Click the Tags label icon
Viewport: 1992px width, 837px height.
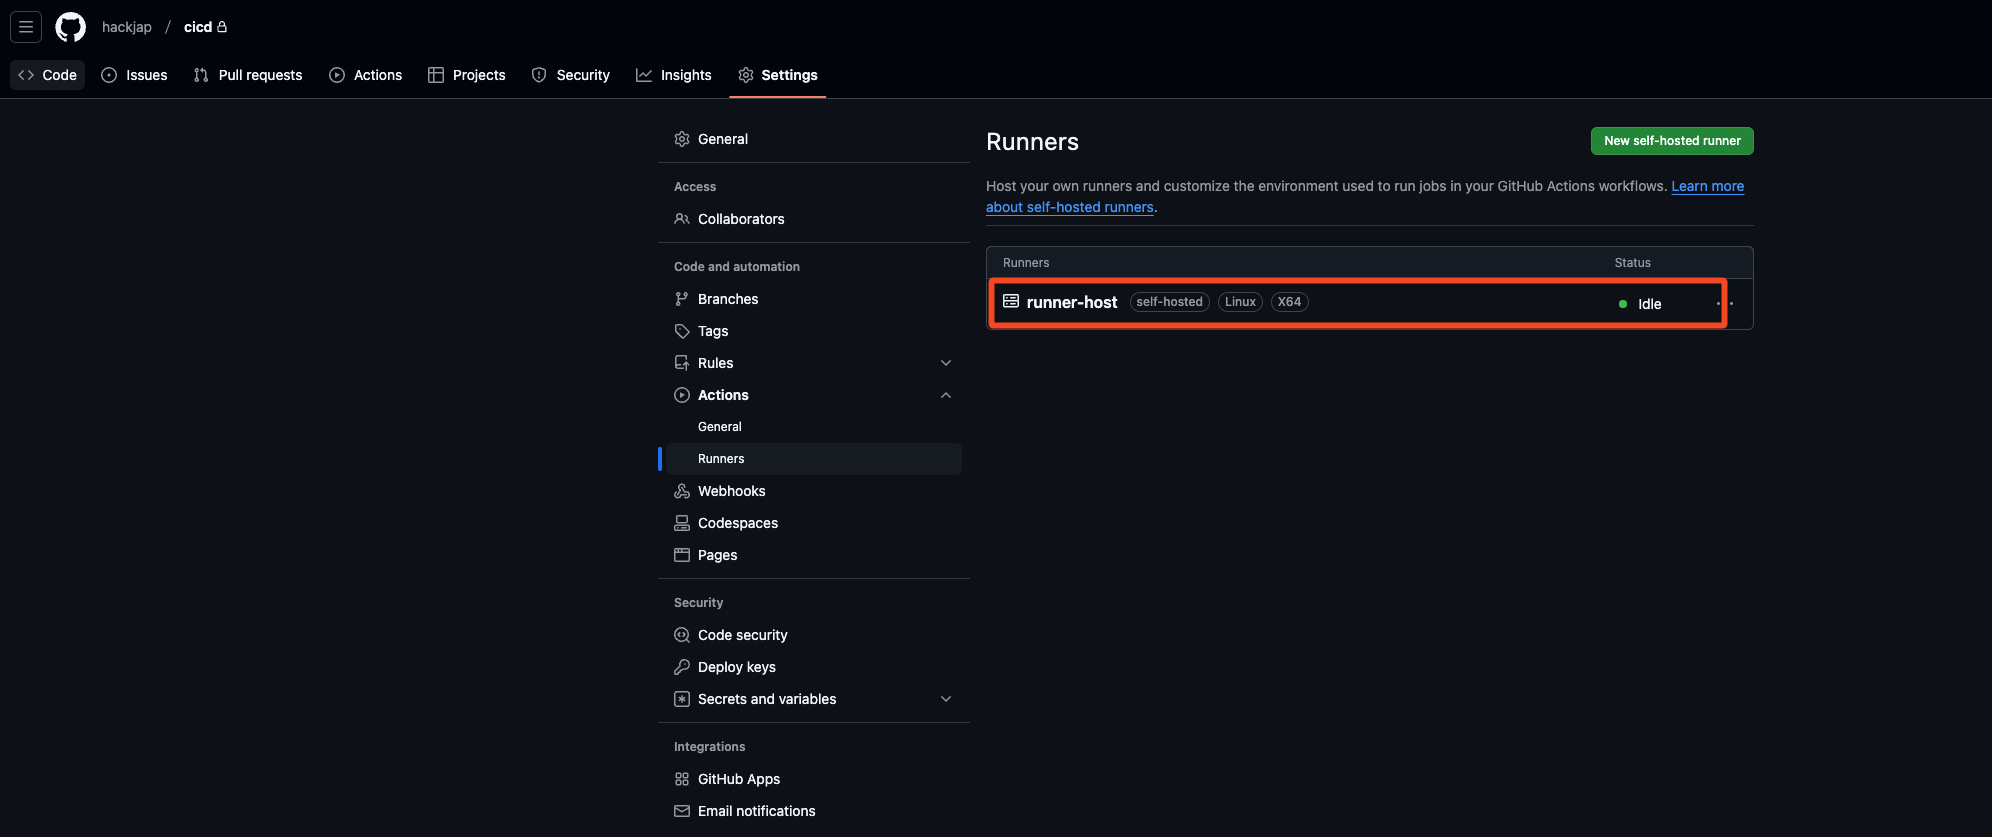(682, 331)
